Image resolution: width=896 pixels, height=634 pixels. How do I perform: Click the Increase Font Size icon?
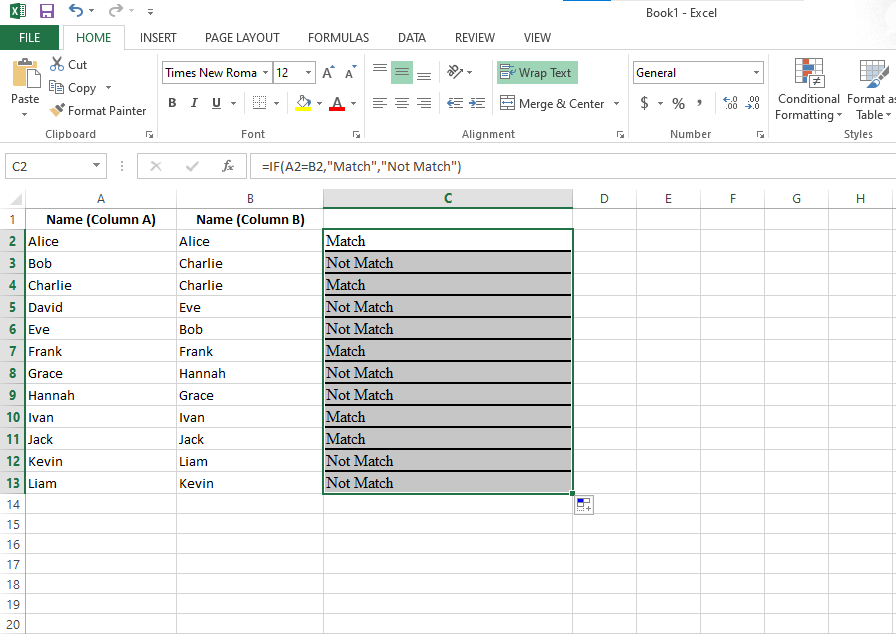point(329,73)
